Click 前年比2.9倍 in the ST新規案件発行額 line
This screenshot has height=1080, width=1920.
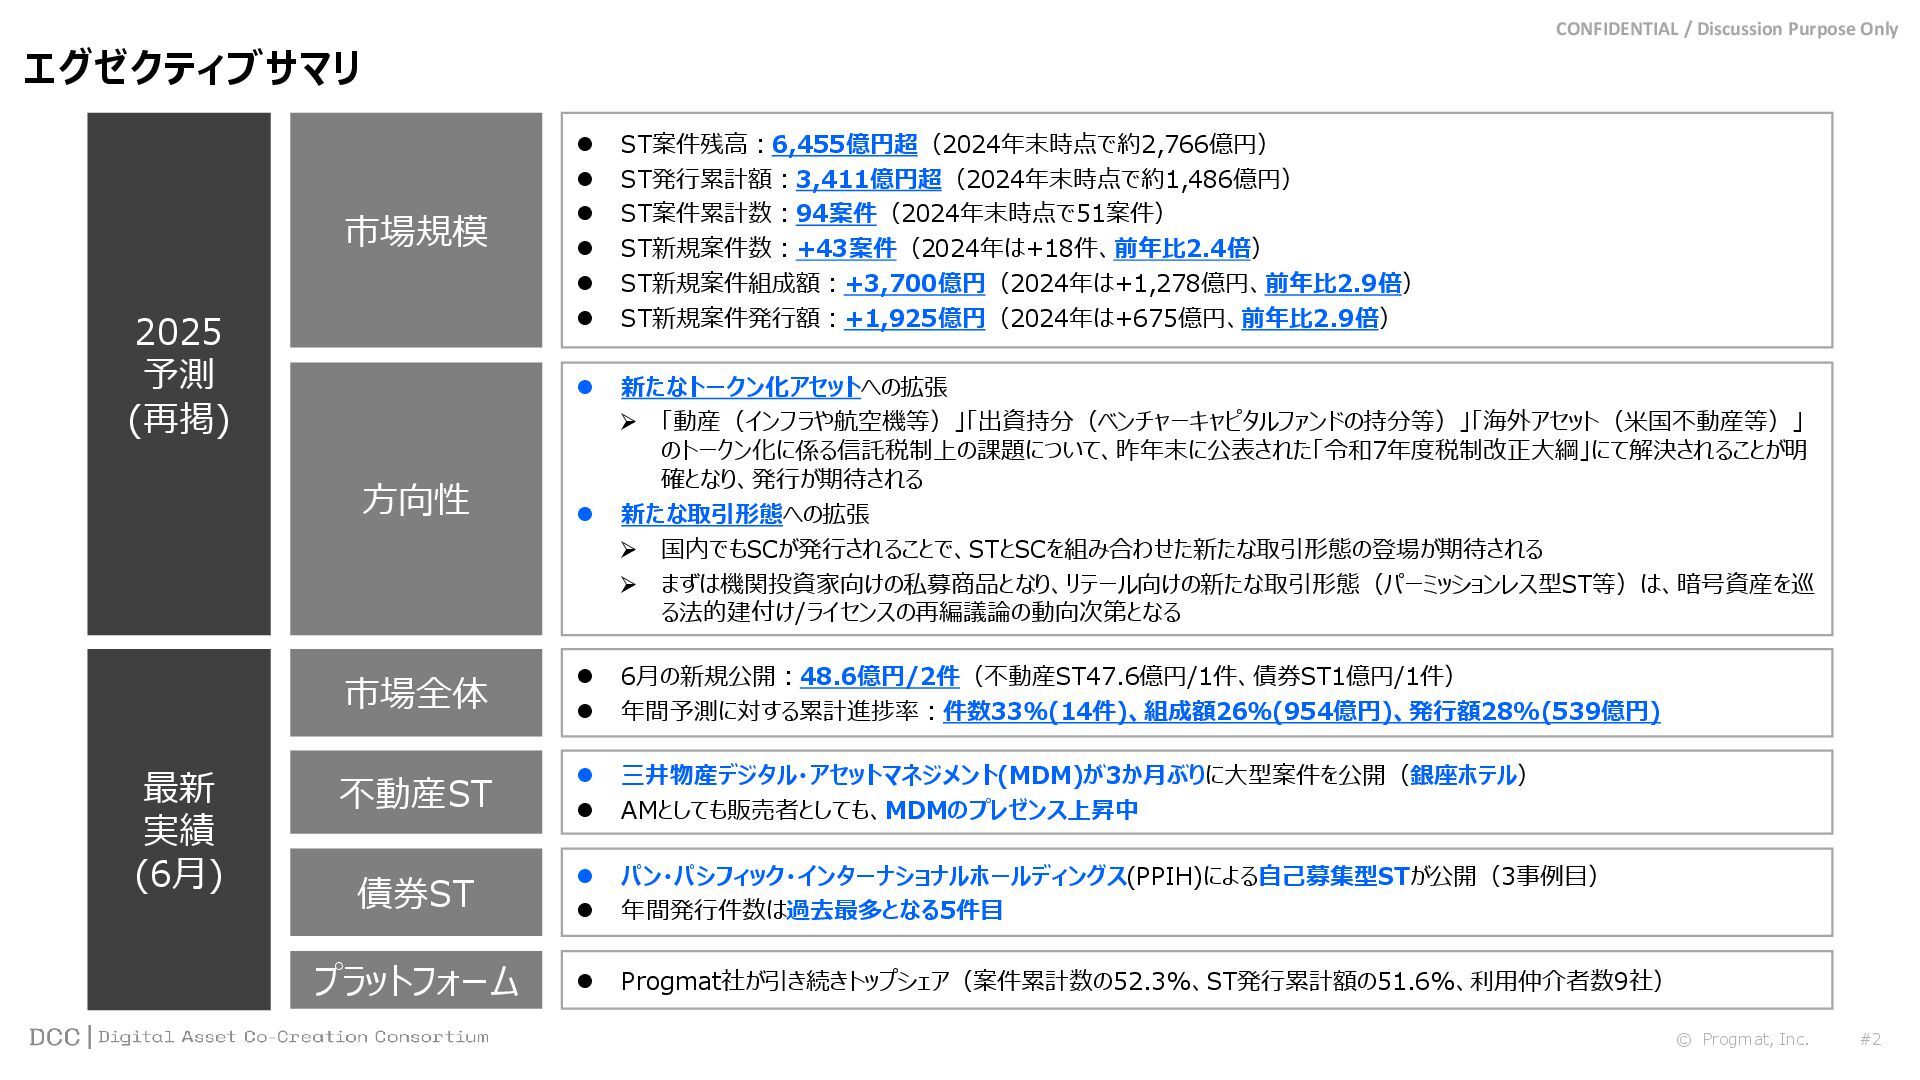tap(1309, 318)
